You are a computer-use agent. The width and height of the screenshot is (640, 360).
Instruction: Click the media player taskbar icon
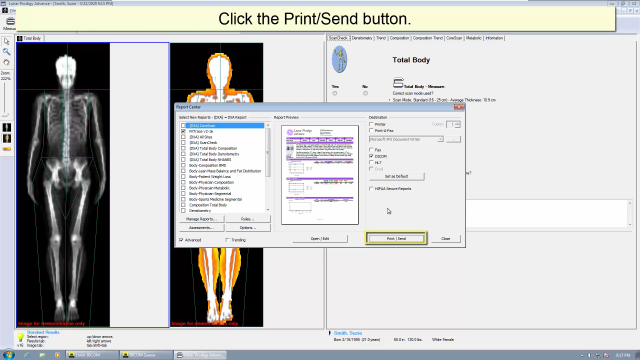tap(57, 355)
